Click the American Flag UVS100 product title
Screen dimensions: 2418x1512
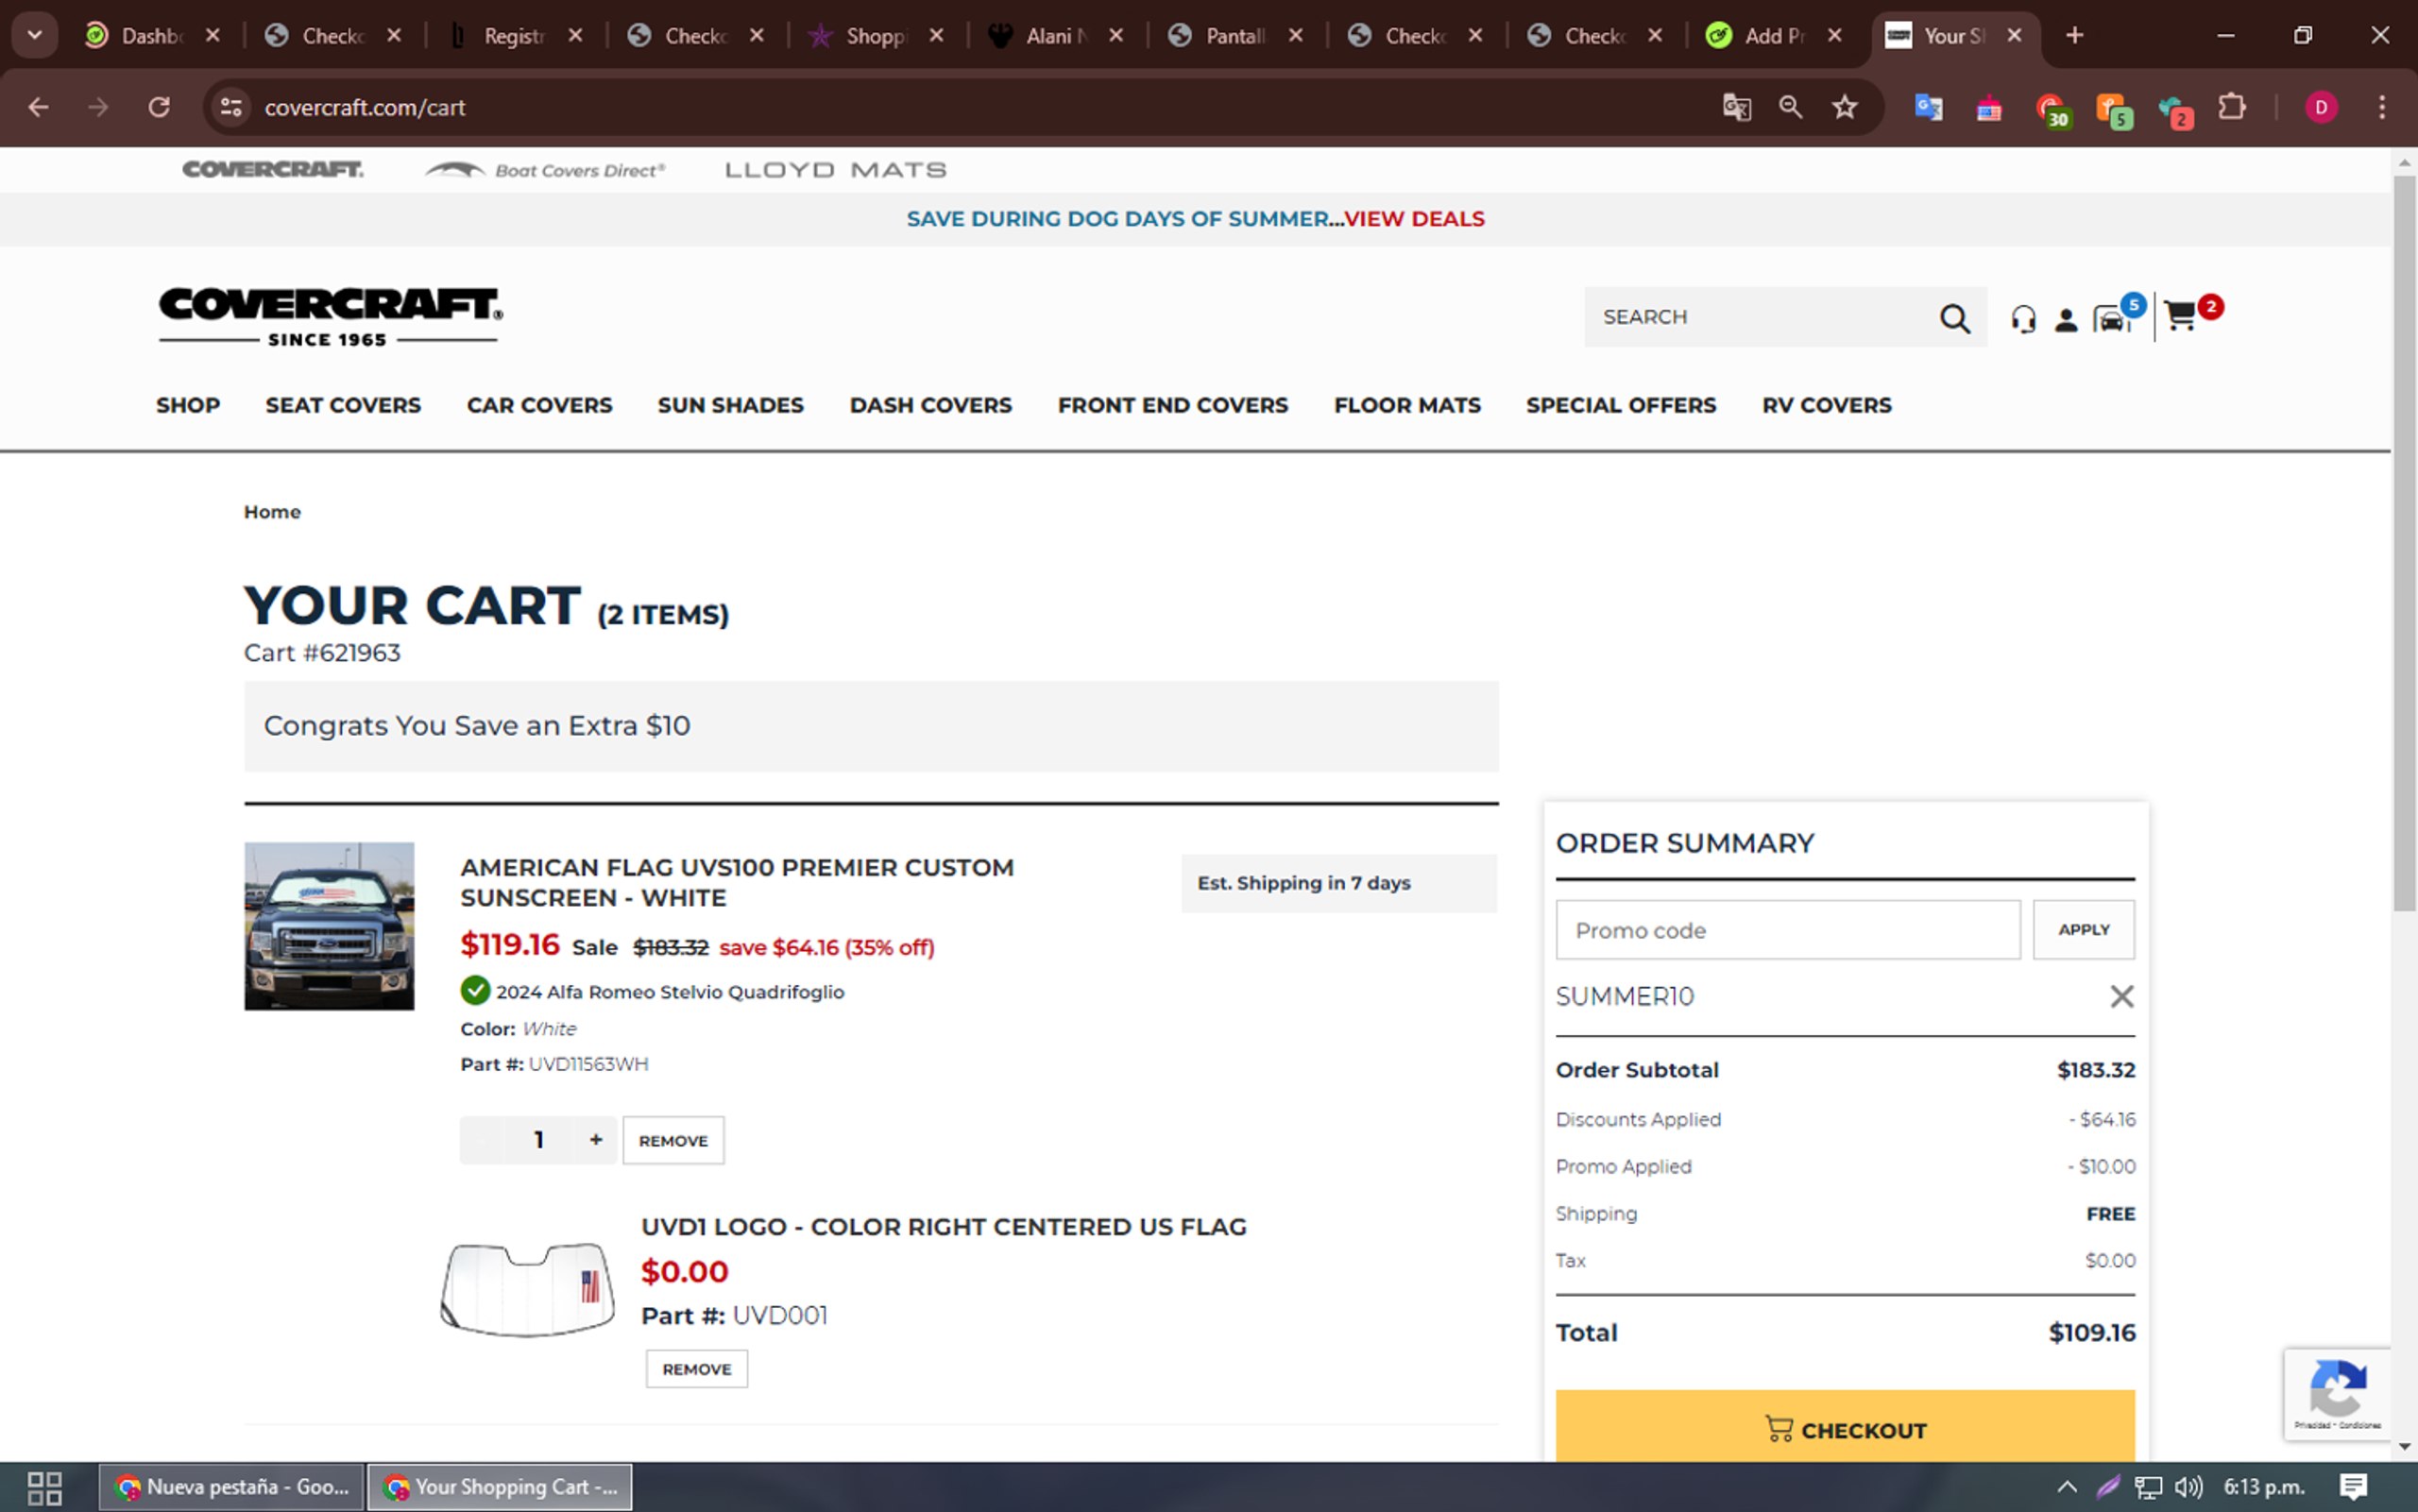coord(737,882)
